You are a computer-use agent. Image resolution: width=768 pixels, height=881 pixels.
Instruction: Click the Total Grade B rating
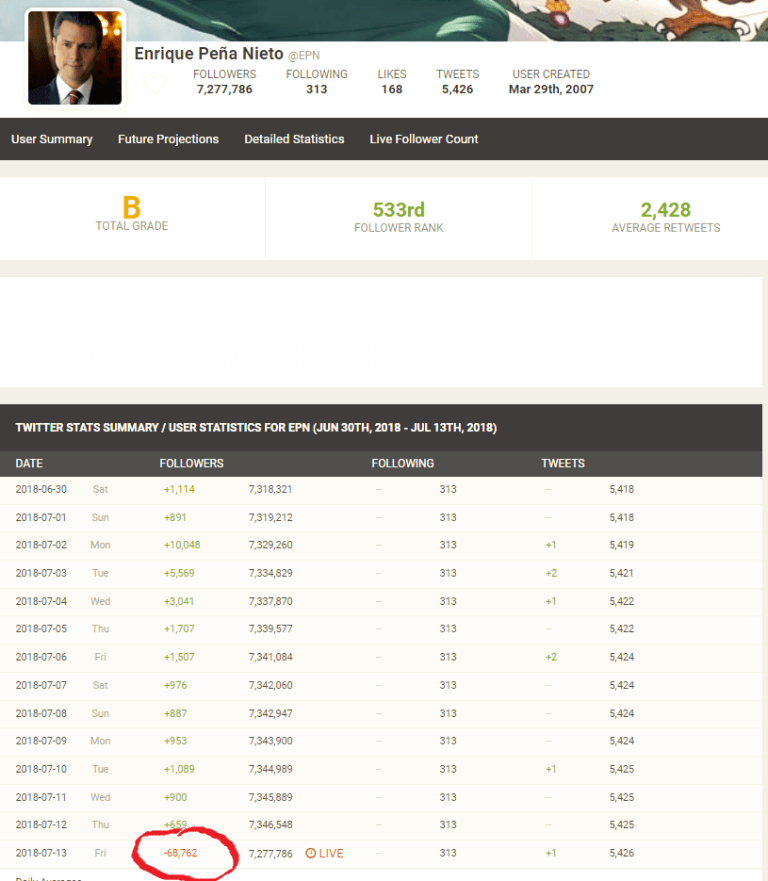pyautogui.click(x=131, y=208)
